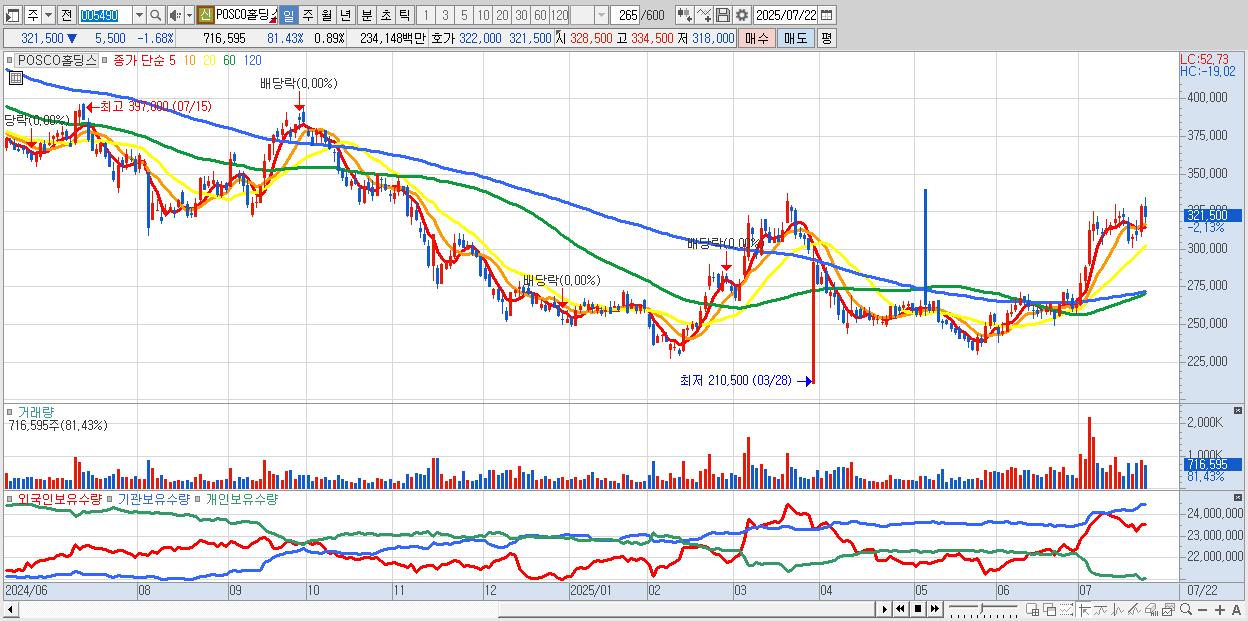
Task: Choose the 120 interval button
Action: 559,15
